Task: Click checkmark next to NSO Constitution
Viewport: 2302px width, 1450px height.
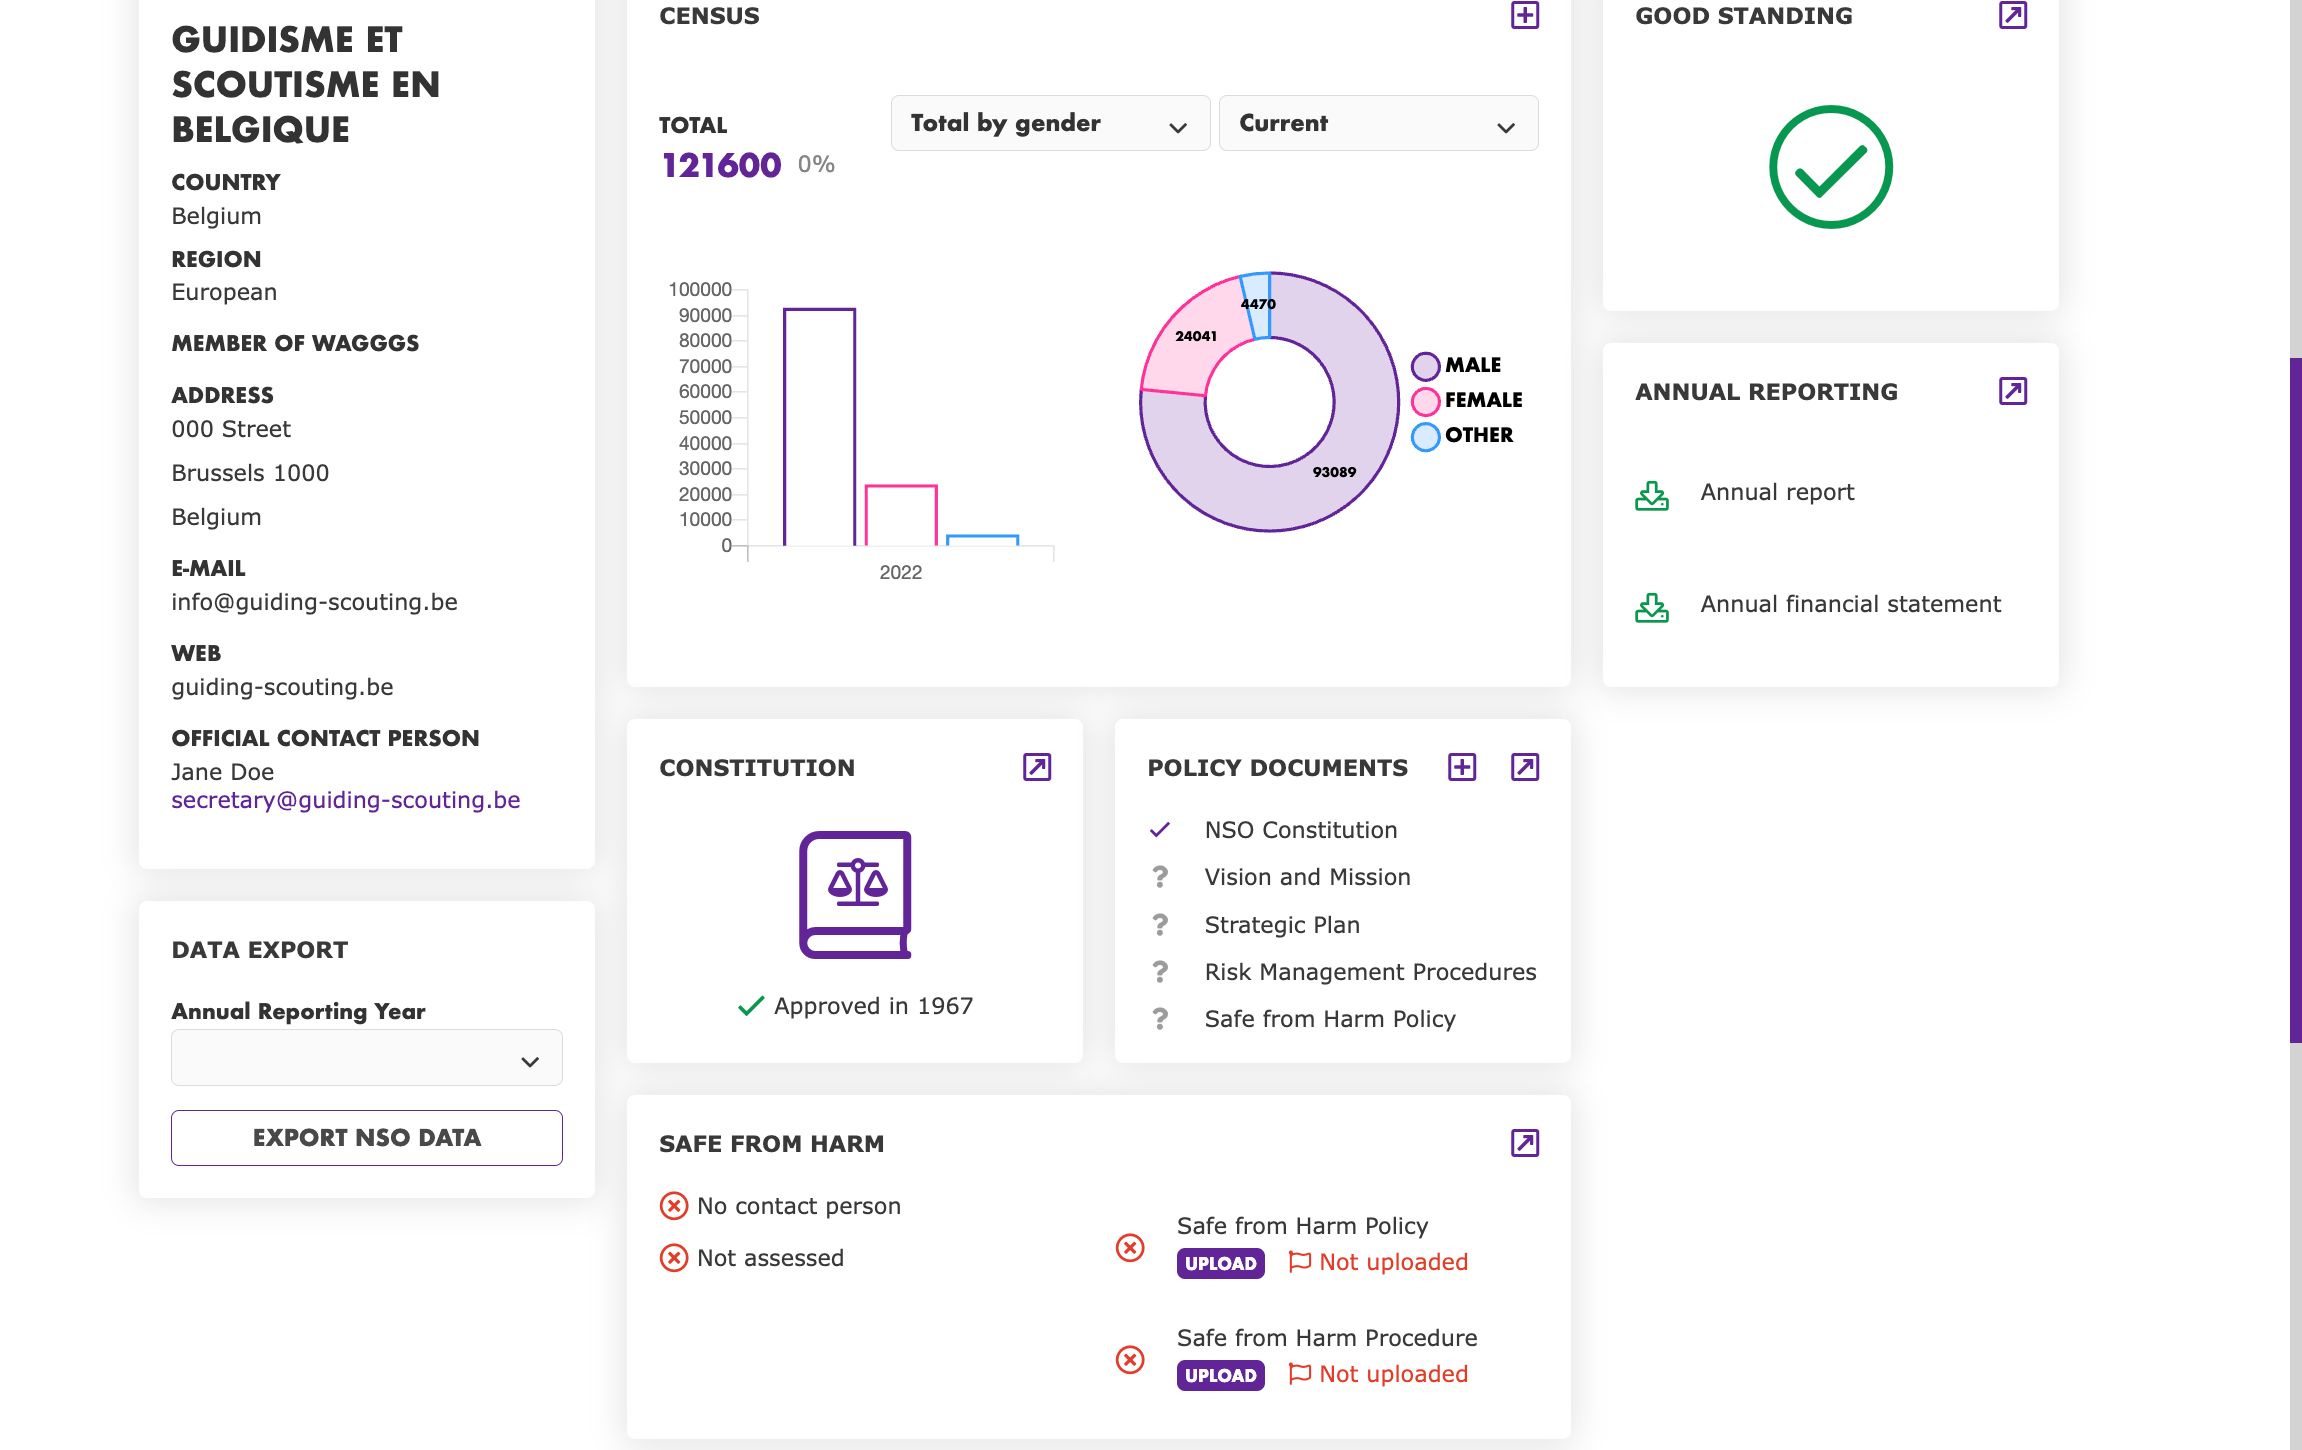Action: [1160, 830]
